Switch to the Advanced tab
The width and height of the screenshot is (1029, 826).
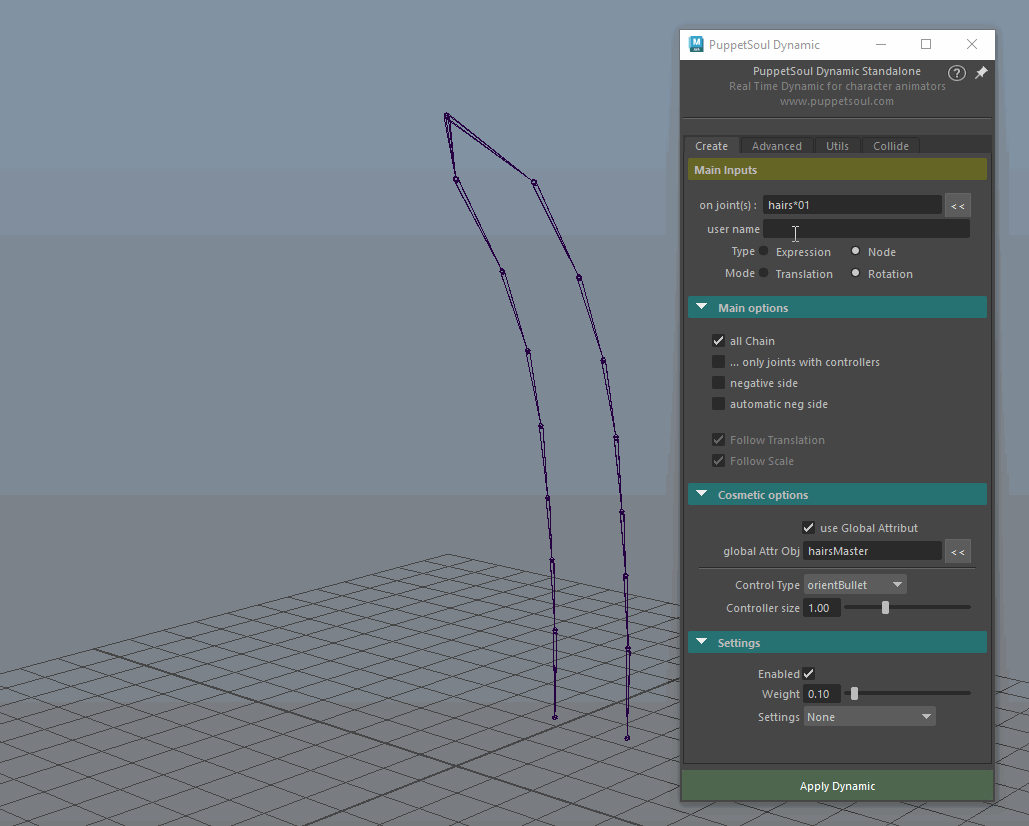pyautogui.click(x=776, y=146)
